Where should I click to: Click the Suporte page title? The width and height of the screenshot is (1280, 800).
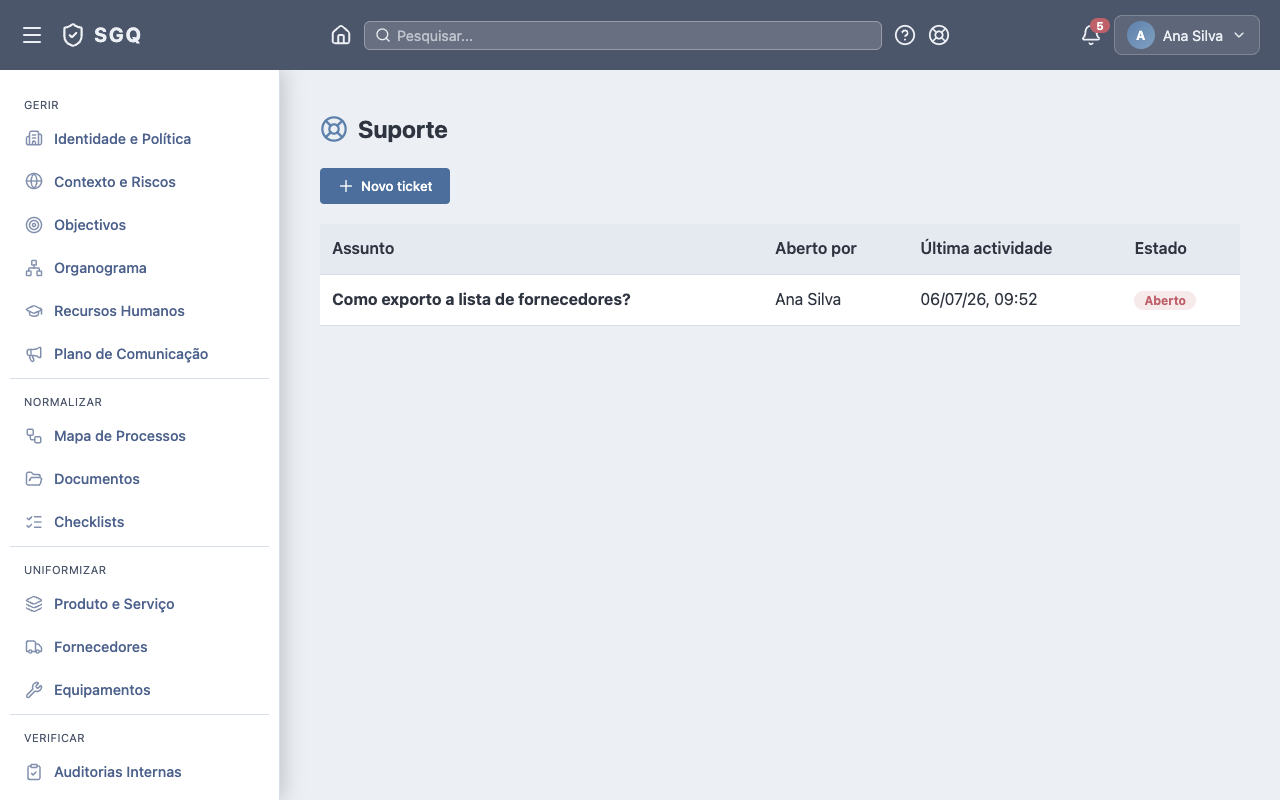pyautogui.click(x=402, y=130)
